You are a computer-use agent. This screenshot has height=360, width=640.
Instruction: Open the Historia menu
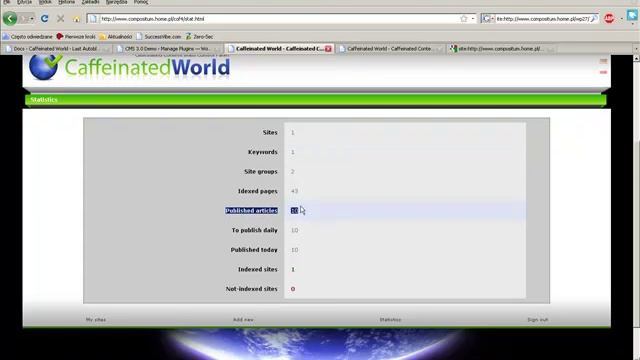67,2
